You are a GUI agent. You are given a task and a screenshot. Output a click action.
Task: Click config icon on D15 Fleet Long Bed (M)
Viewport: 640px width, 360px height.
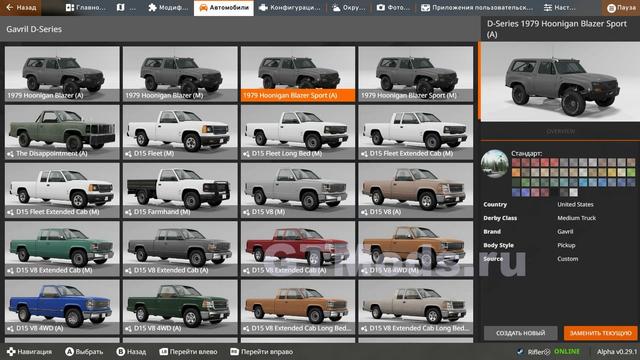(246, 154)
